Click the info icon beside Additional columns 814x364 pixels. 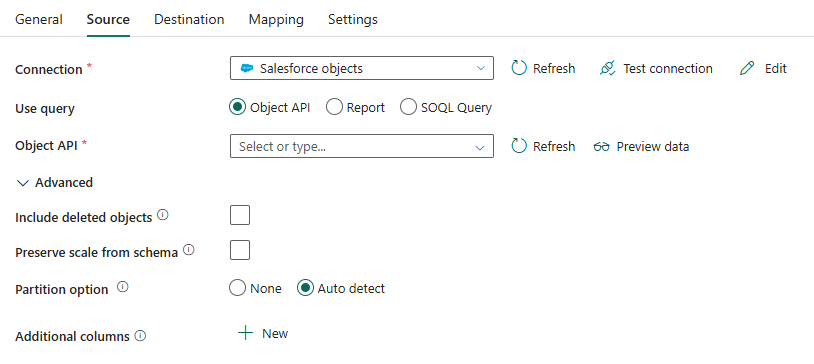(140, 335)
